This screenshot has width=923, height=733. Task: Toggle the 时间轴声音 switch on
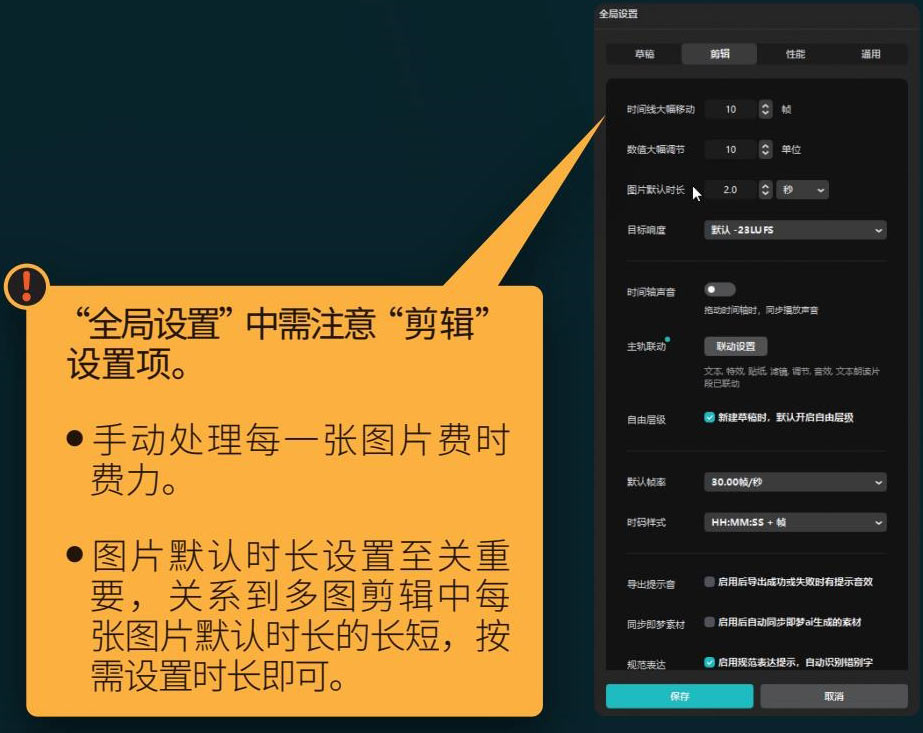719,290
